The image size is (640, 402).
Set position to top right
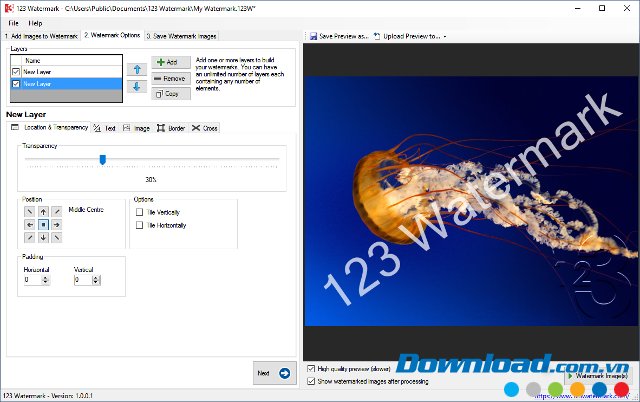(x=57, y=211)
